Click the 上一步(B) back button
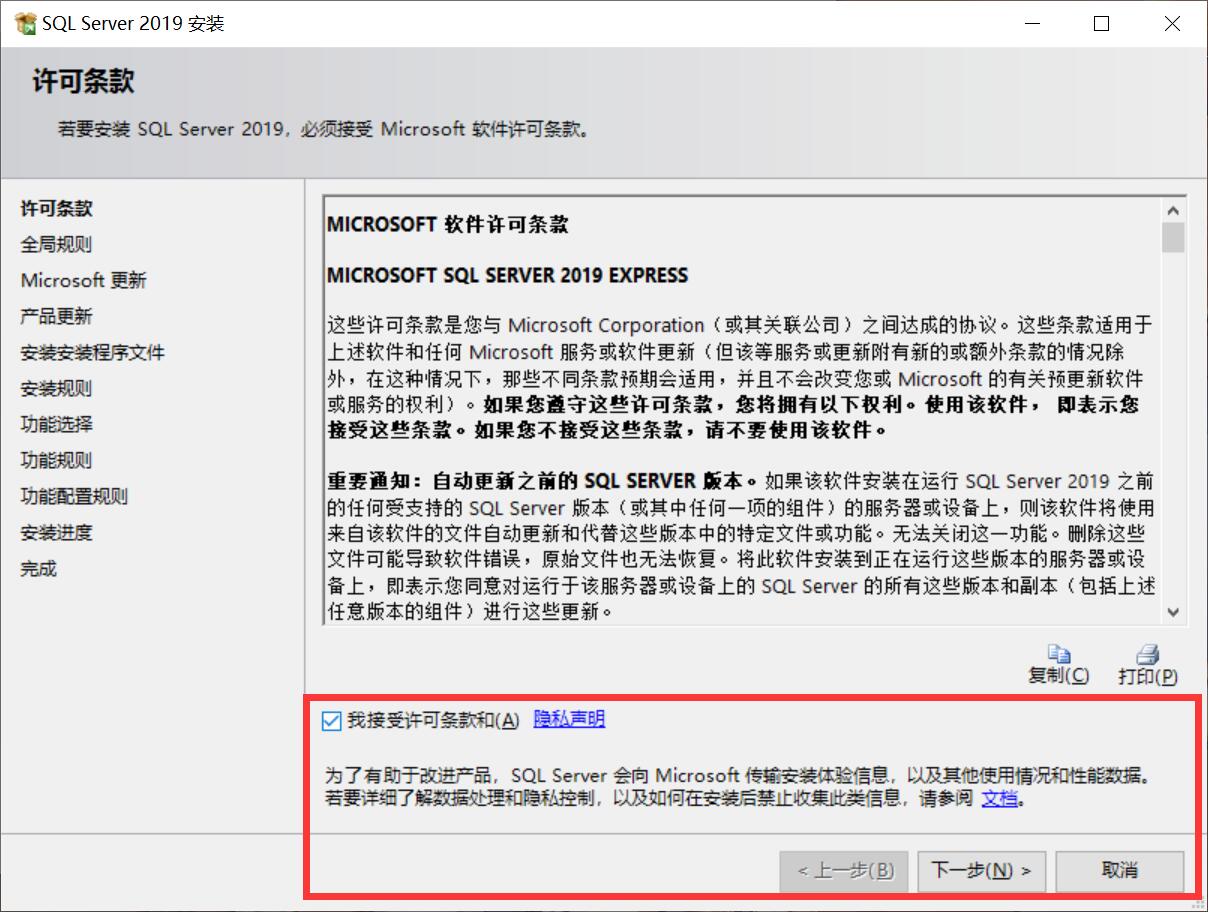 pos(845,870)
